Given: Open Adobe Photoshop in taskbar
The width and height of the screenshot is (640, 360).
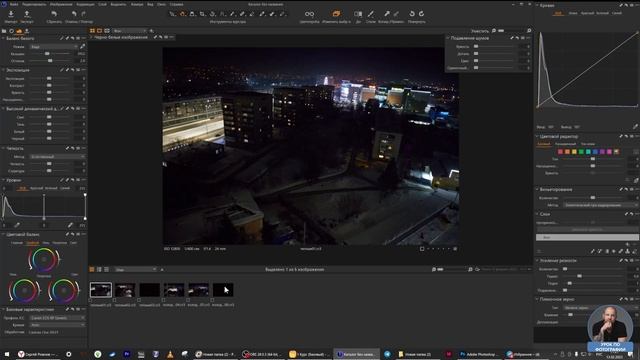Looking at the screenshot, I should [478, 354].
